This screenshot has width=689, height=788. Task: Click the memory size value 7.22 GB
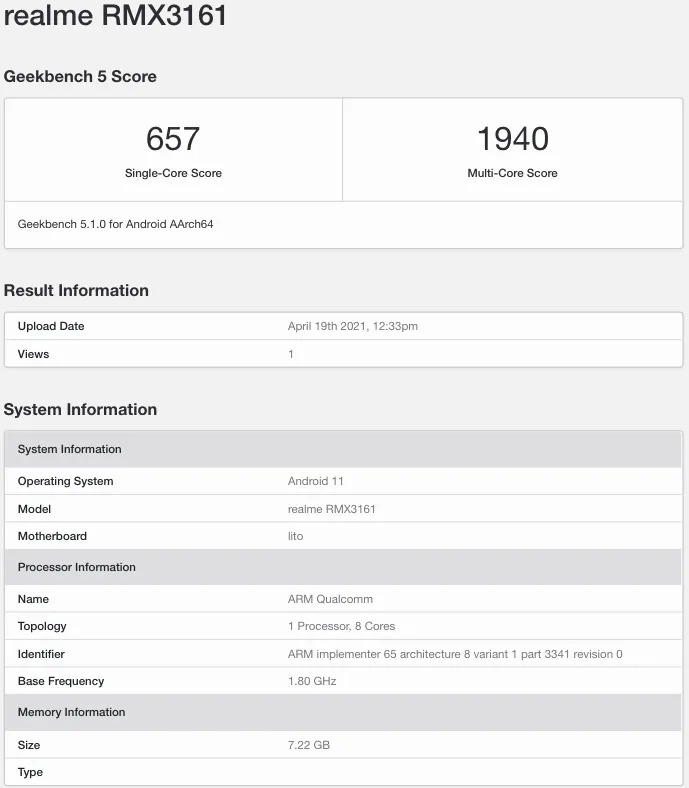[x=309, y=745]
